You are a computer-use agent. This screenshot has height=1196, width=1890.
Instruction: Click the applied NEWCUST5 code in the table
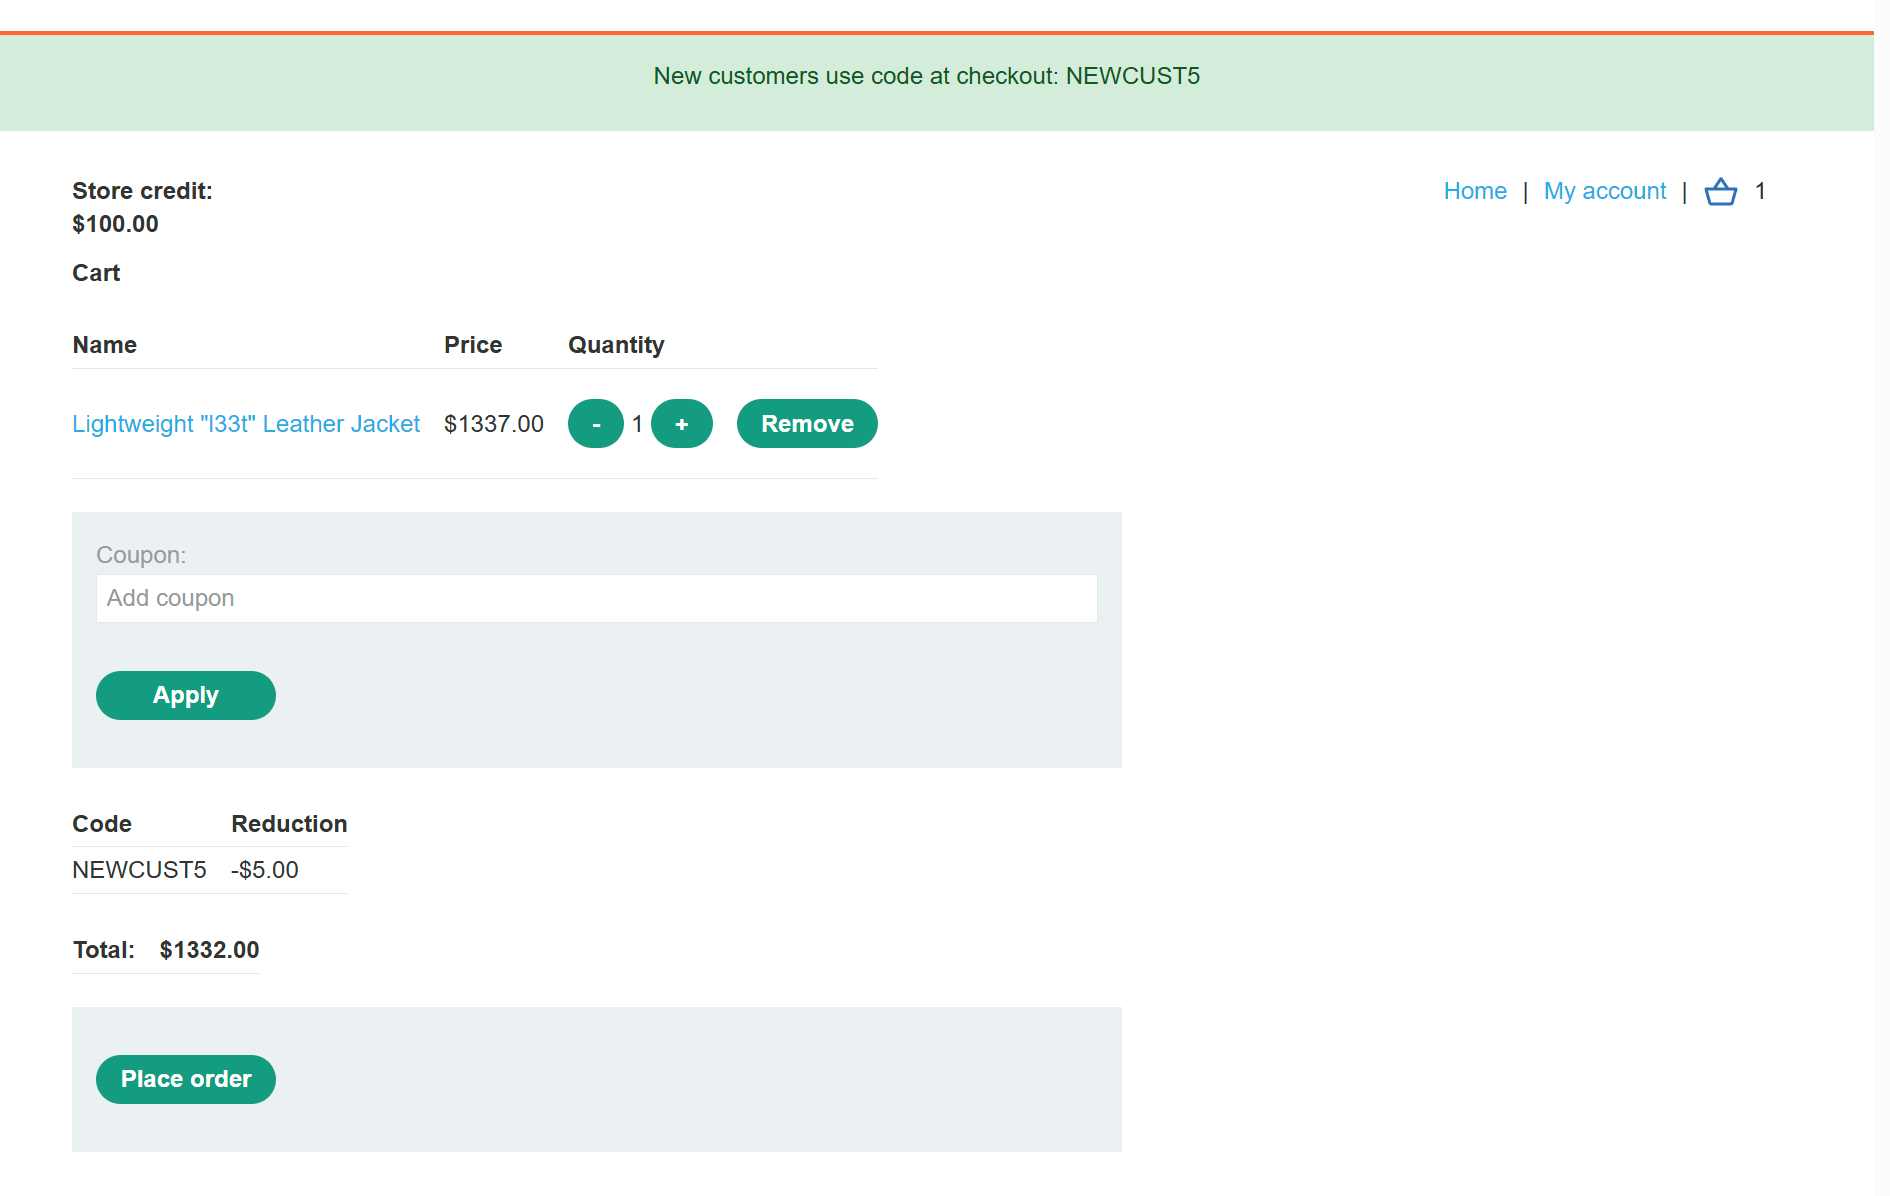(139, 870)
